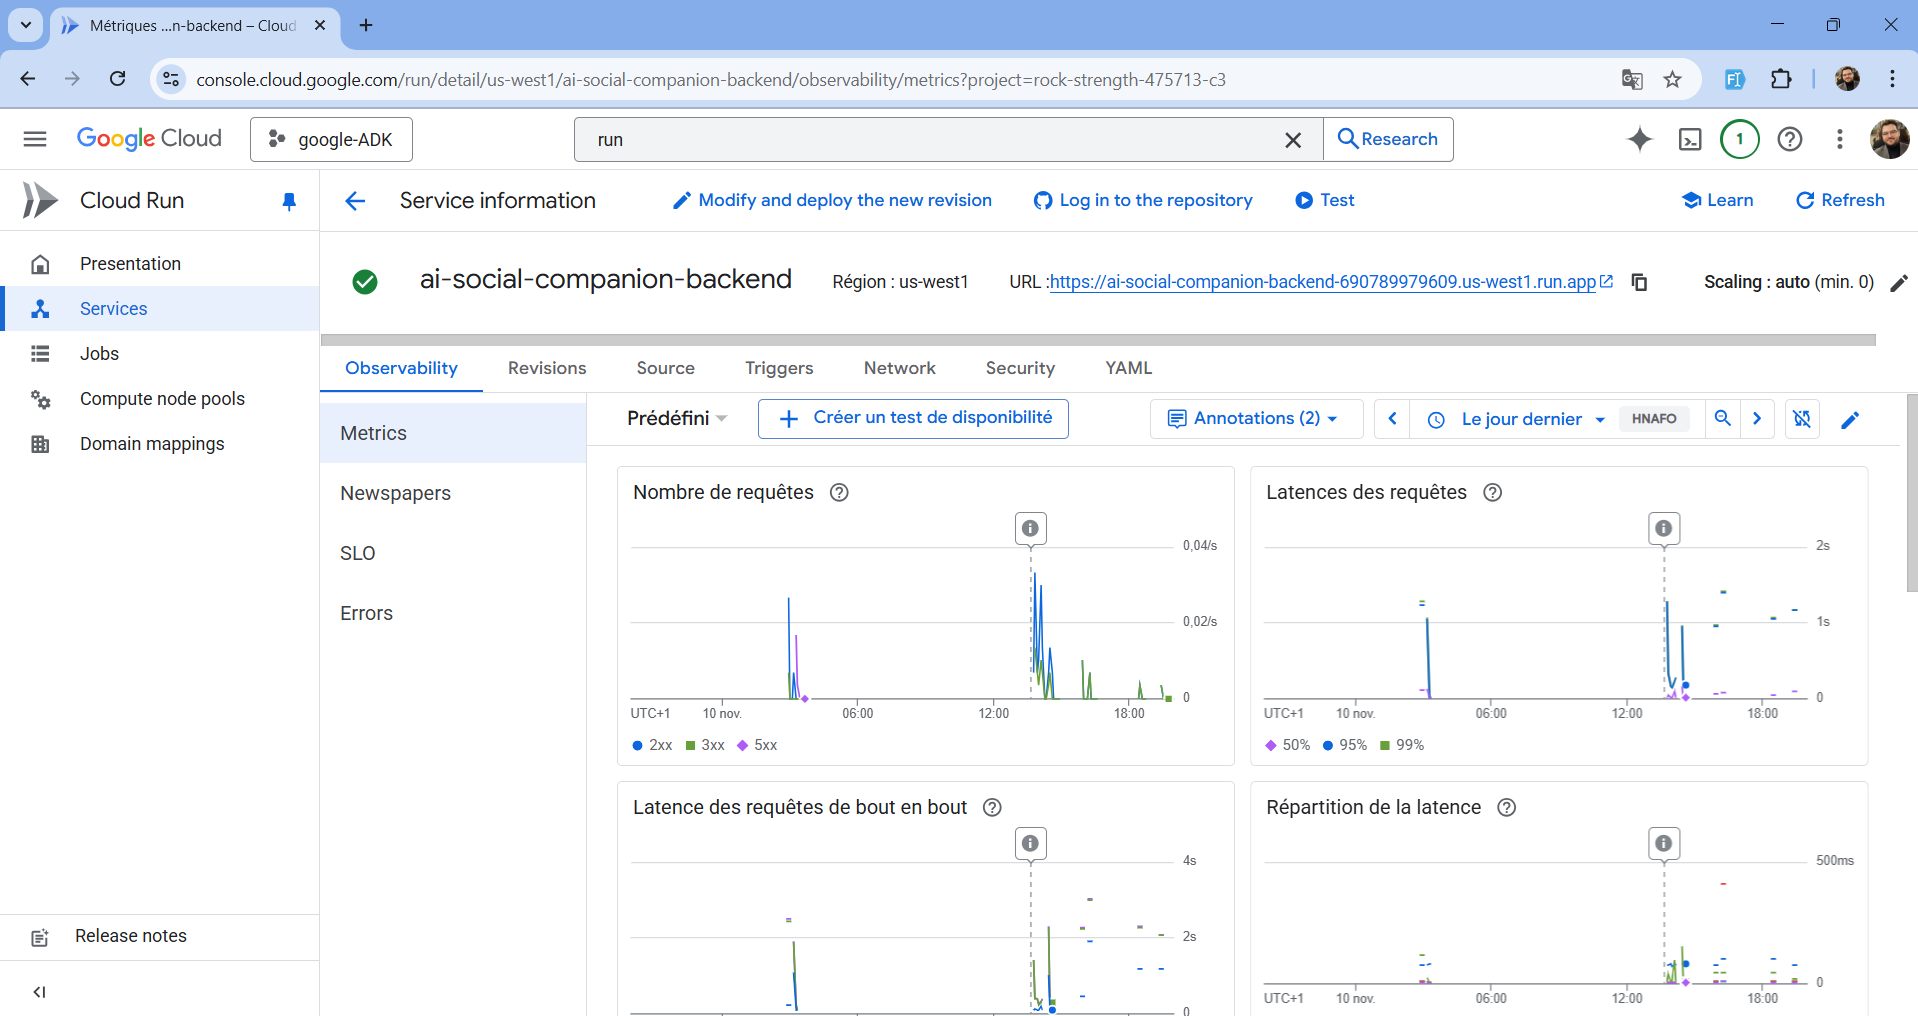
Task: Open the google-ADK project selector
Action: (331, 140)
